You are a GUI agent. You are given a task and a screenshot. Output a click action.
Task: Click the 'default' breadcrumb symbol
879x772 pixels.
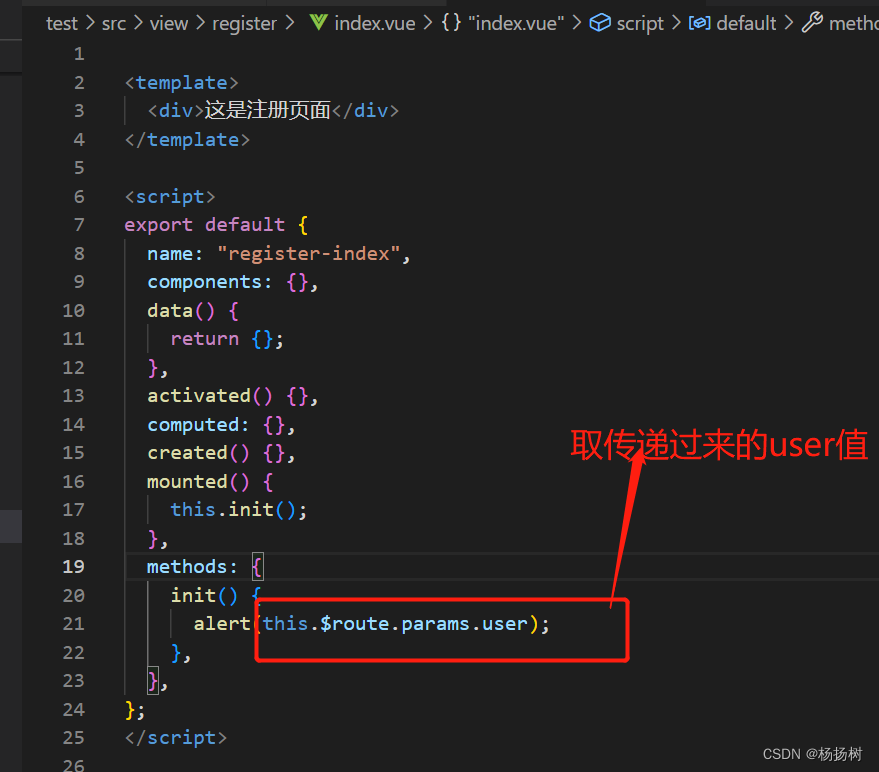[746, 24]
